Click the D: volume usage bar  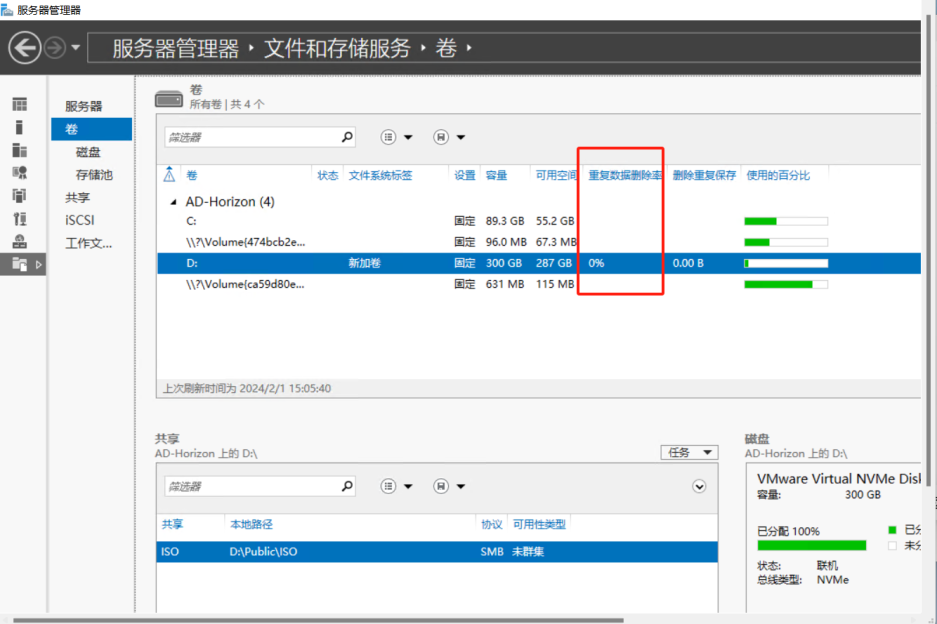point(786,263)
